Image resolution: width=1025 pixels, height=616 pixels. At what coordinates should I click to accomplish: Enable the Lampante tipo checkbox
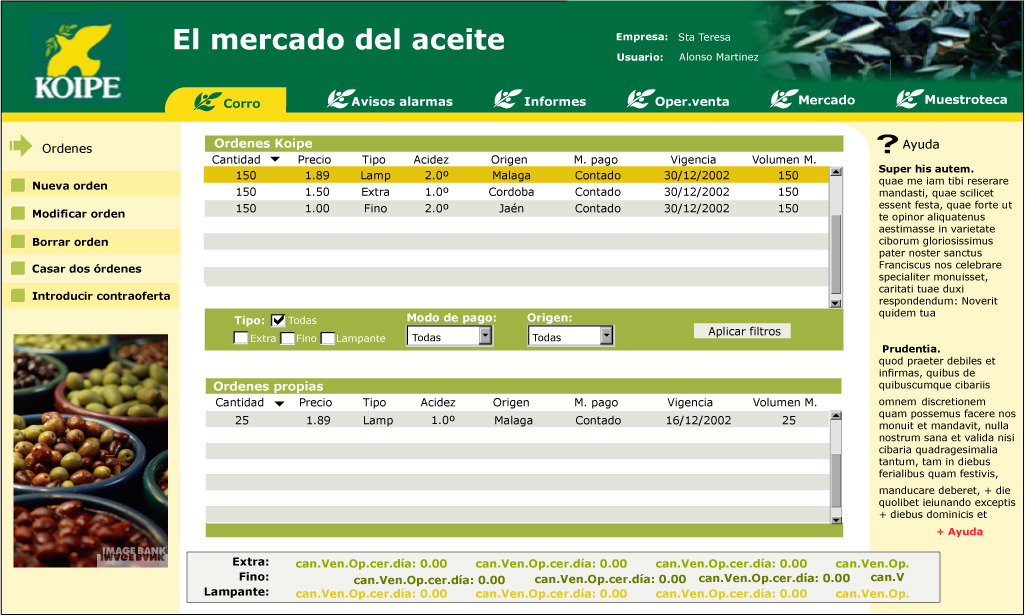point(328,337)
